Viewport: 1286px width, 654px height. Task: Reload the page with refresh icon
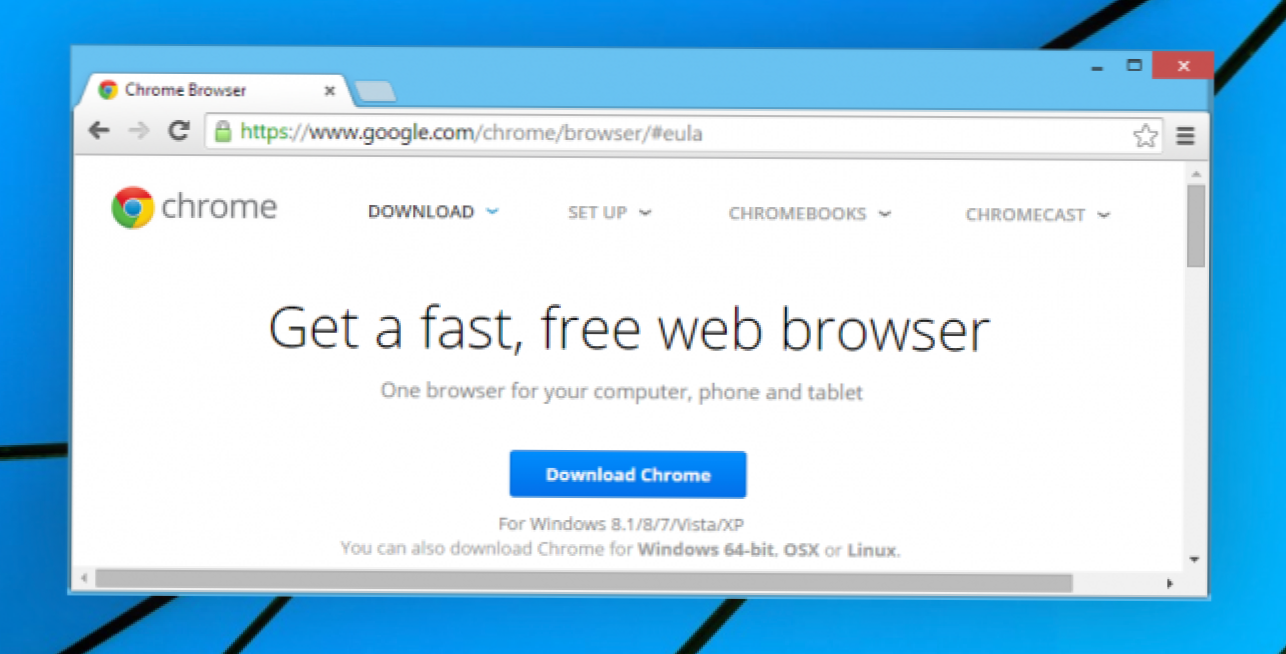(x=179, y=130)
